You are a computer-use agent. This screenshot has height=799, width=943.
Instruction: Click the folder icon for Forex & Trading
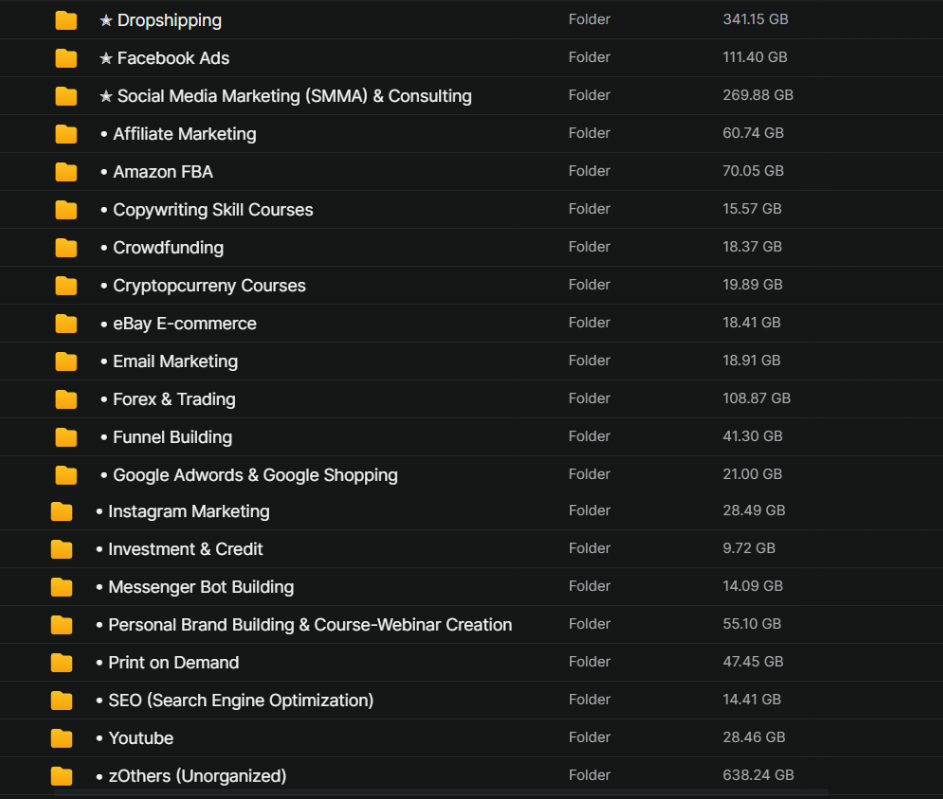tap(66, 400)
